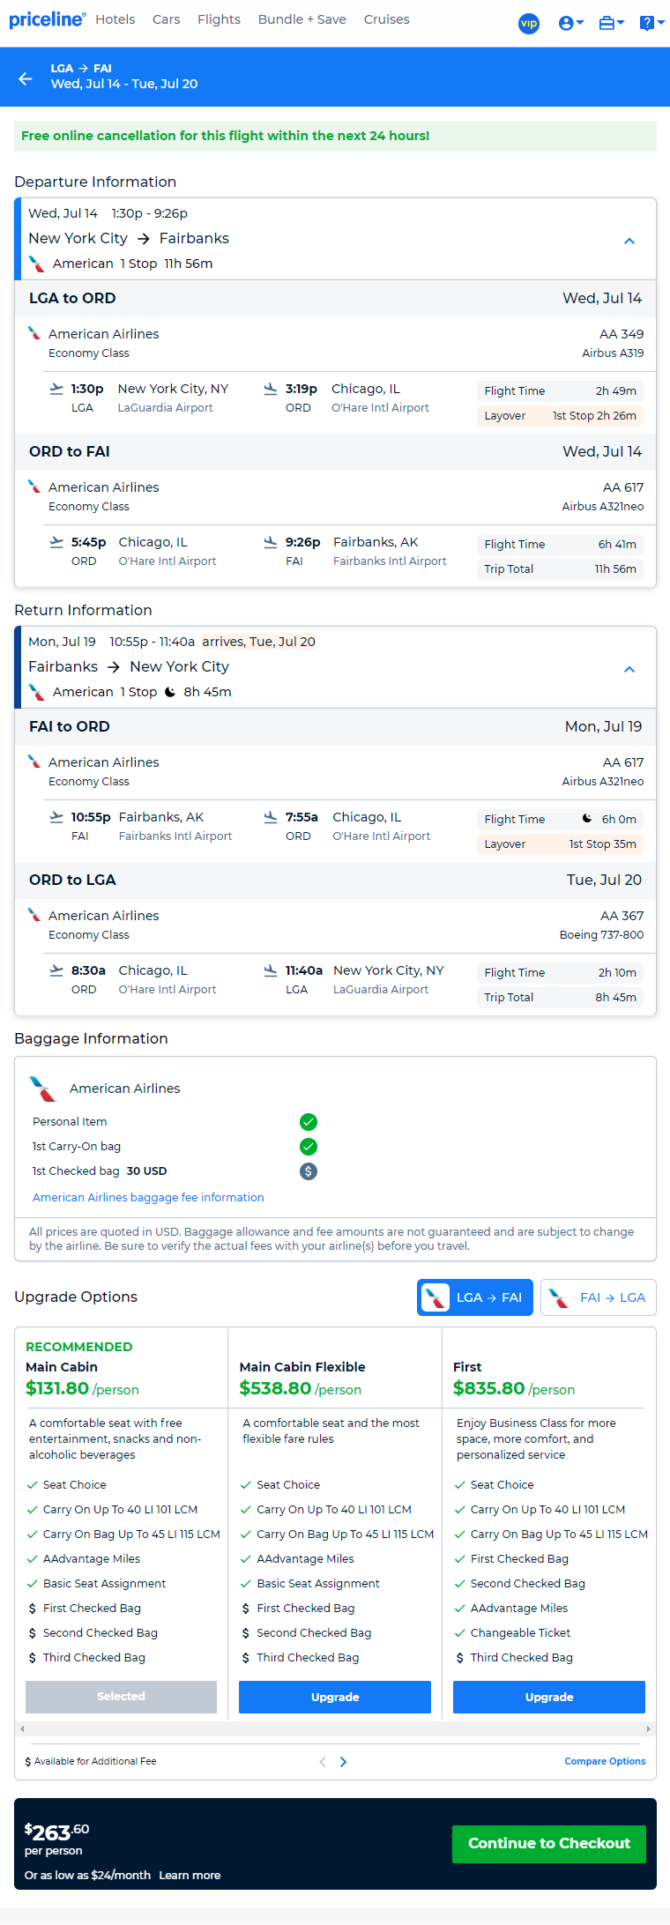This screenshot has width=670, height=1925.
Task: Click the upgrade options horizontal scrollbar
Action: point(335,1728)
